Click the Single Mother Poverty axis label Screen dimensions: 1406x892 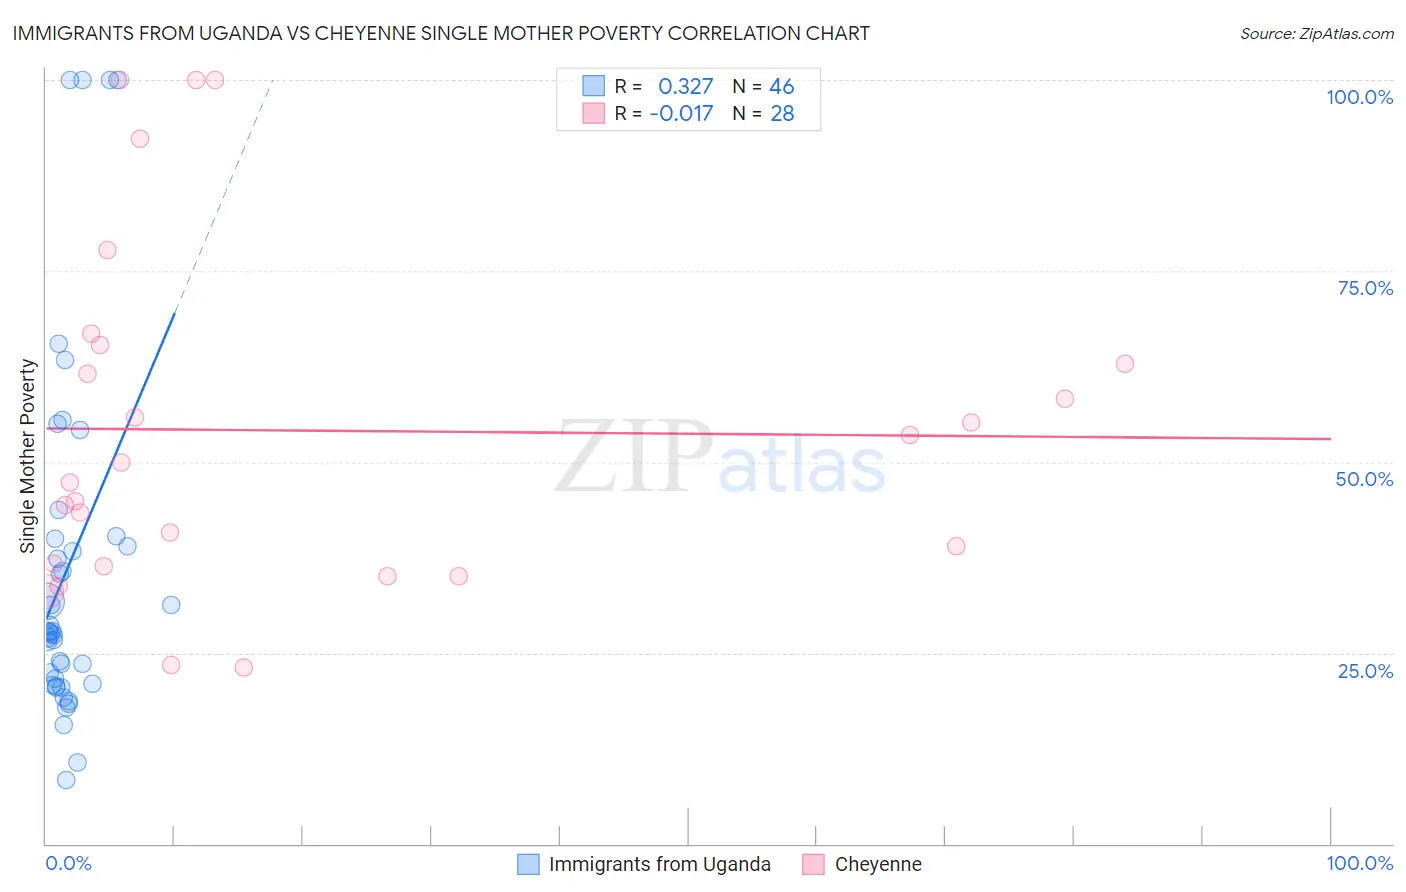(28, 456)
